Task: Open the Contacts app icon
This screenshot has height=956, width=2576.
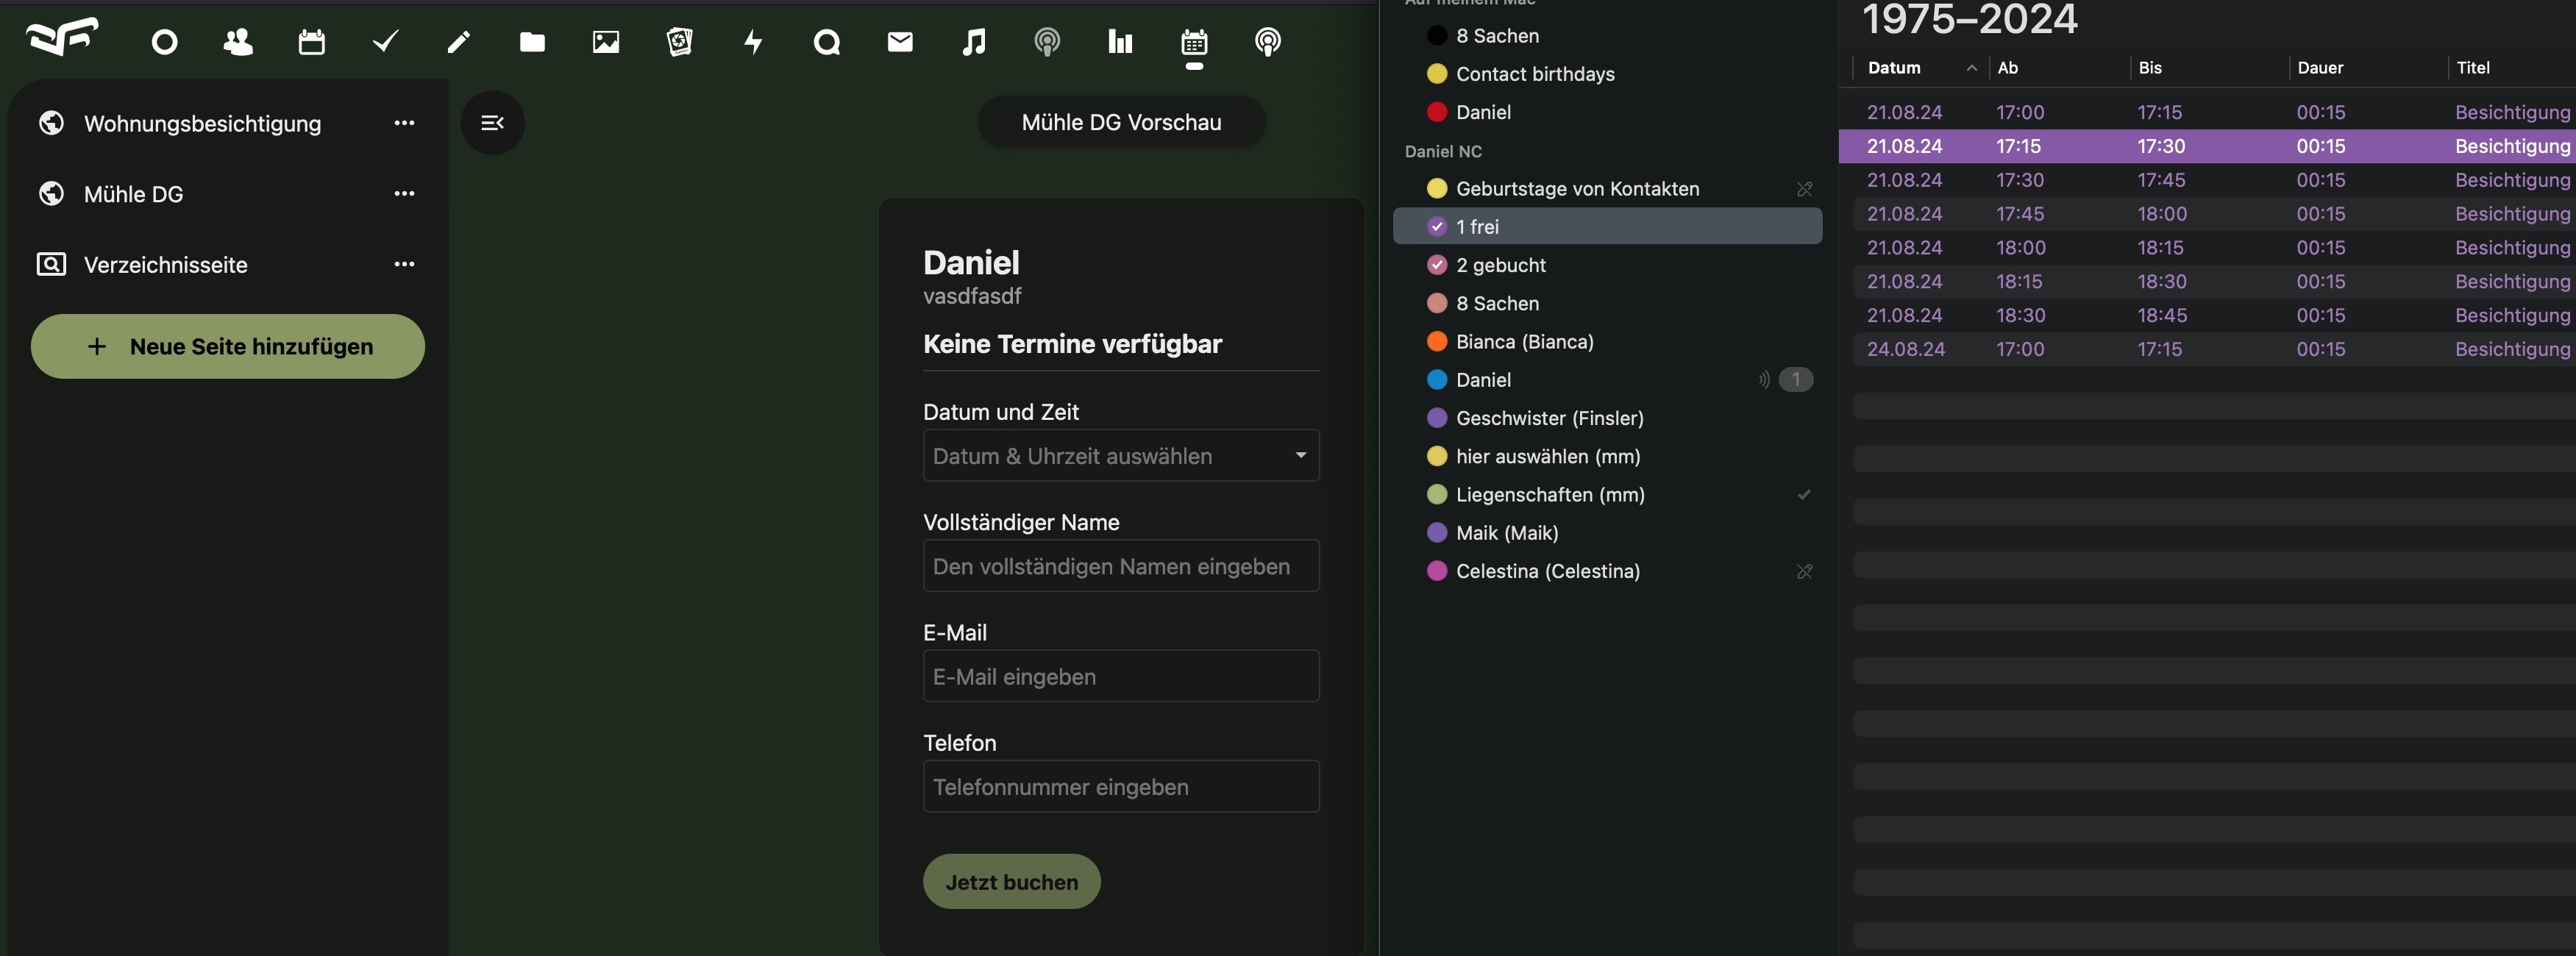Action: [238, 42]
